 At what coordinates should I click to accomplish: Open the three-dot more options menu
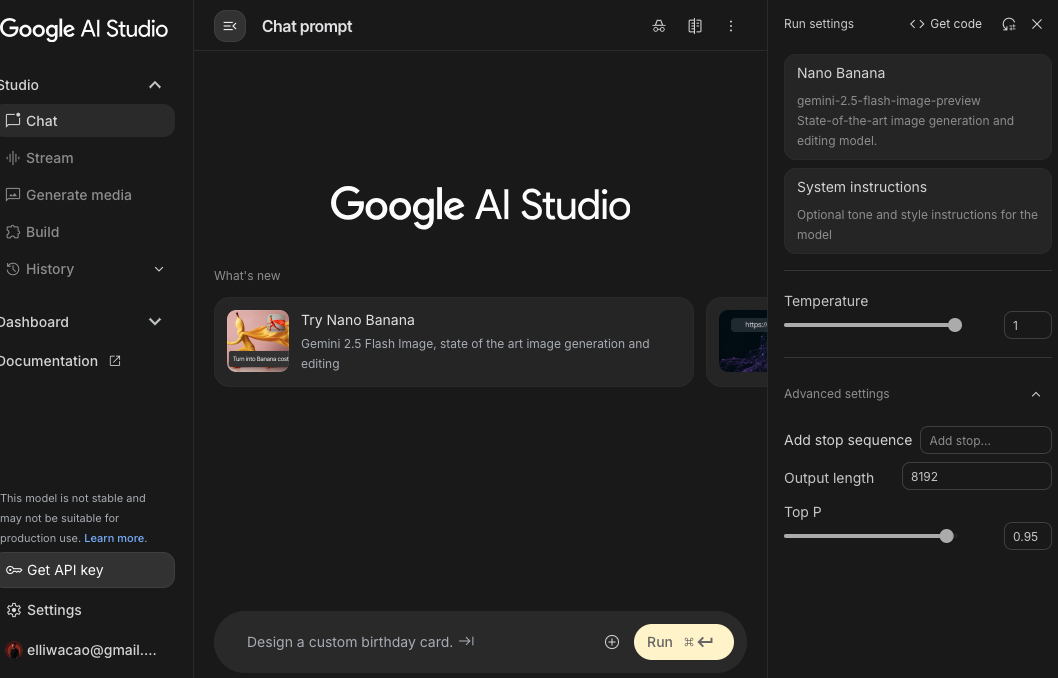731,26
